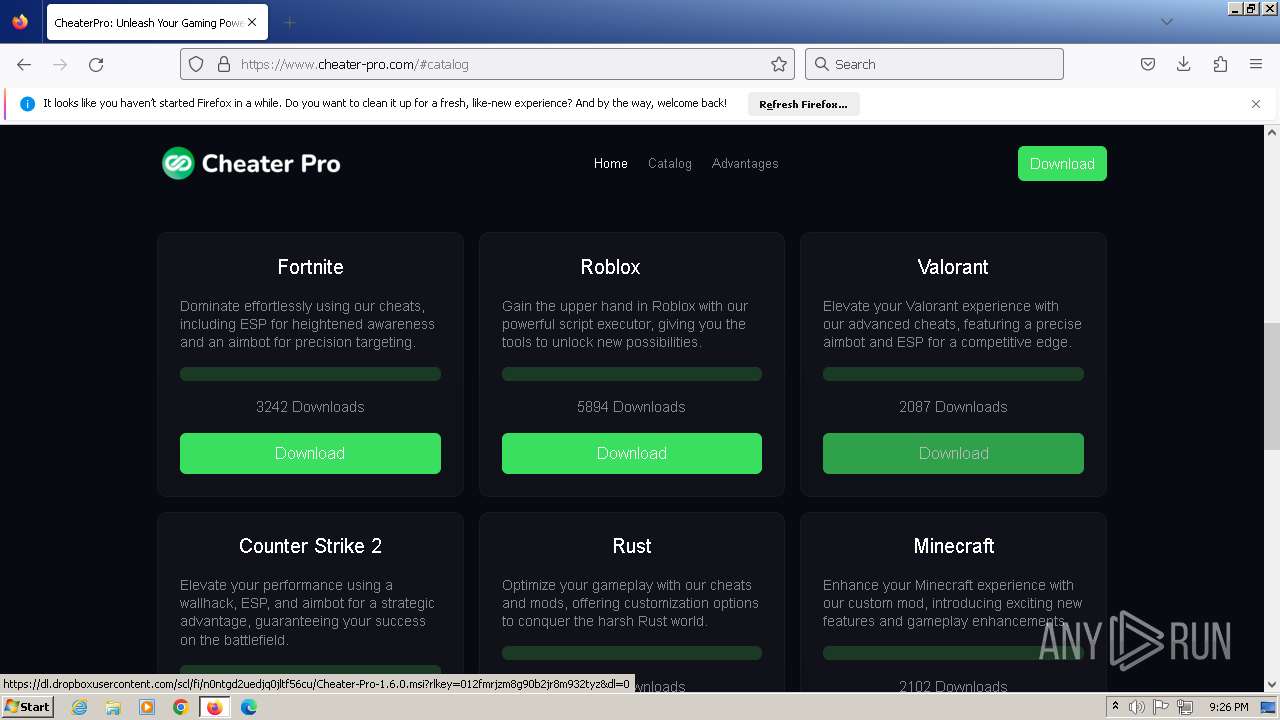Click the 3242 Downloads text
The image size is (1280, 720).
(x=310, y=407)
